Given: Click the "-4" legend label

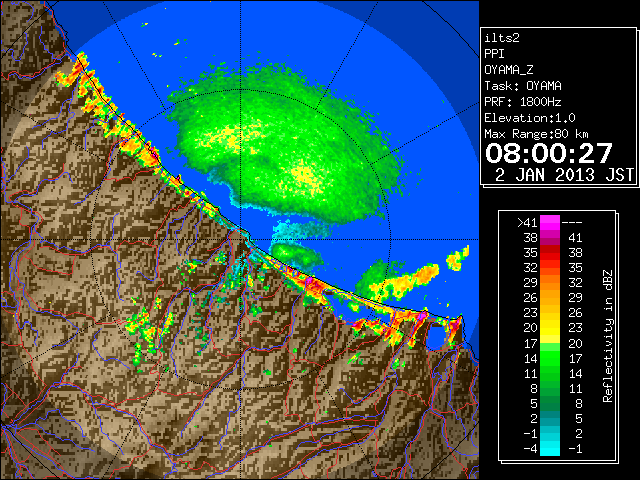Looking at the screenshot, I should pyautogui.click(x=530, y=449).
